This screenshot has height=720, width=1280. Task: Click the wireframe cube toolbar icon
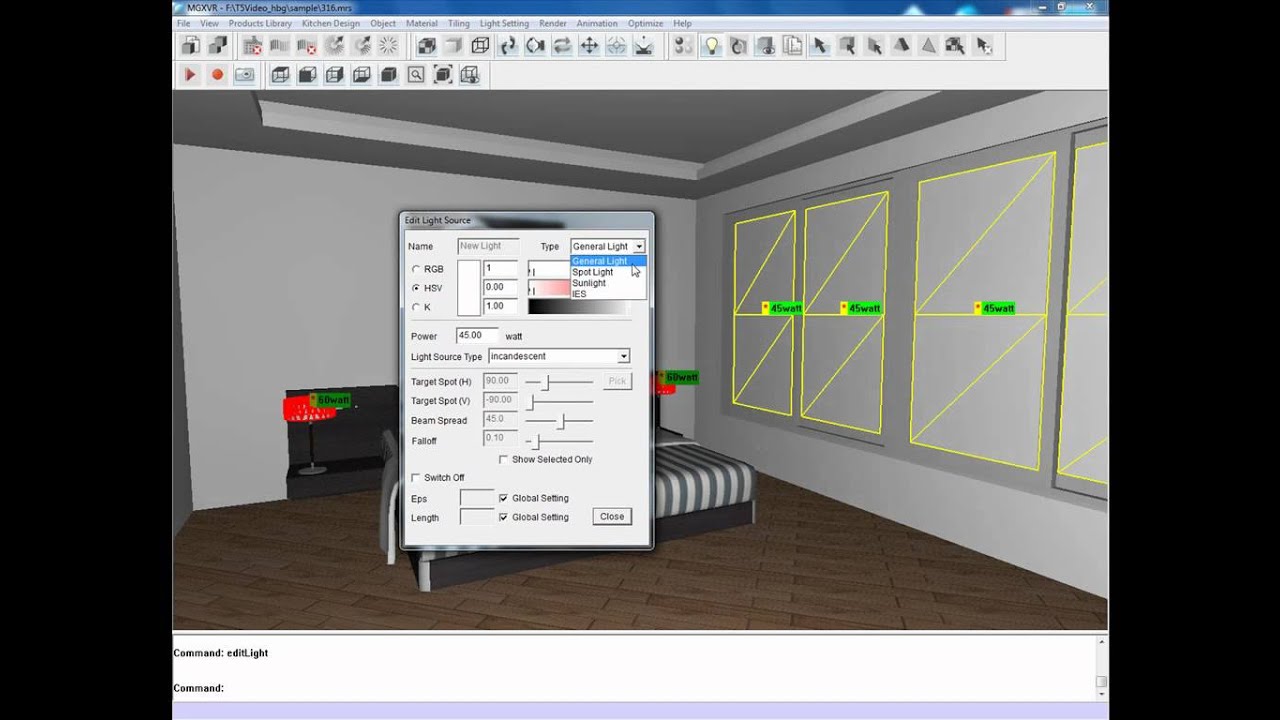pyautogui.click(x=480, y=45)
